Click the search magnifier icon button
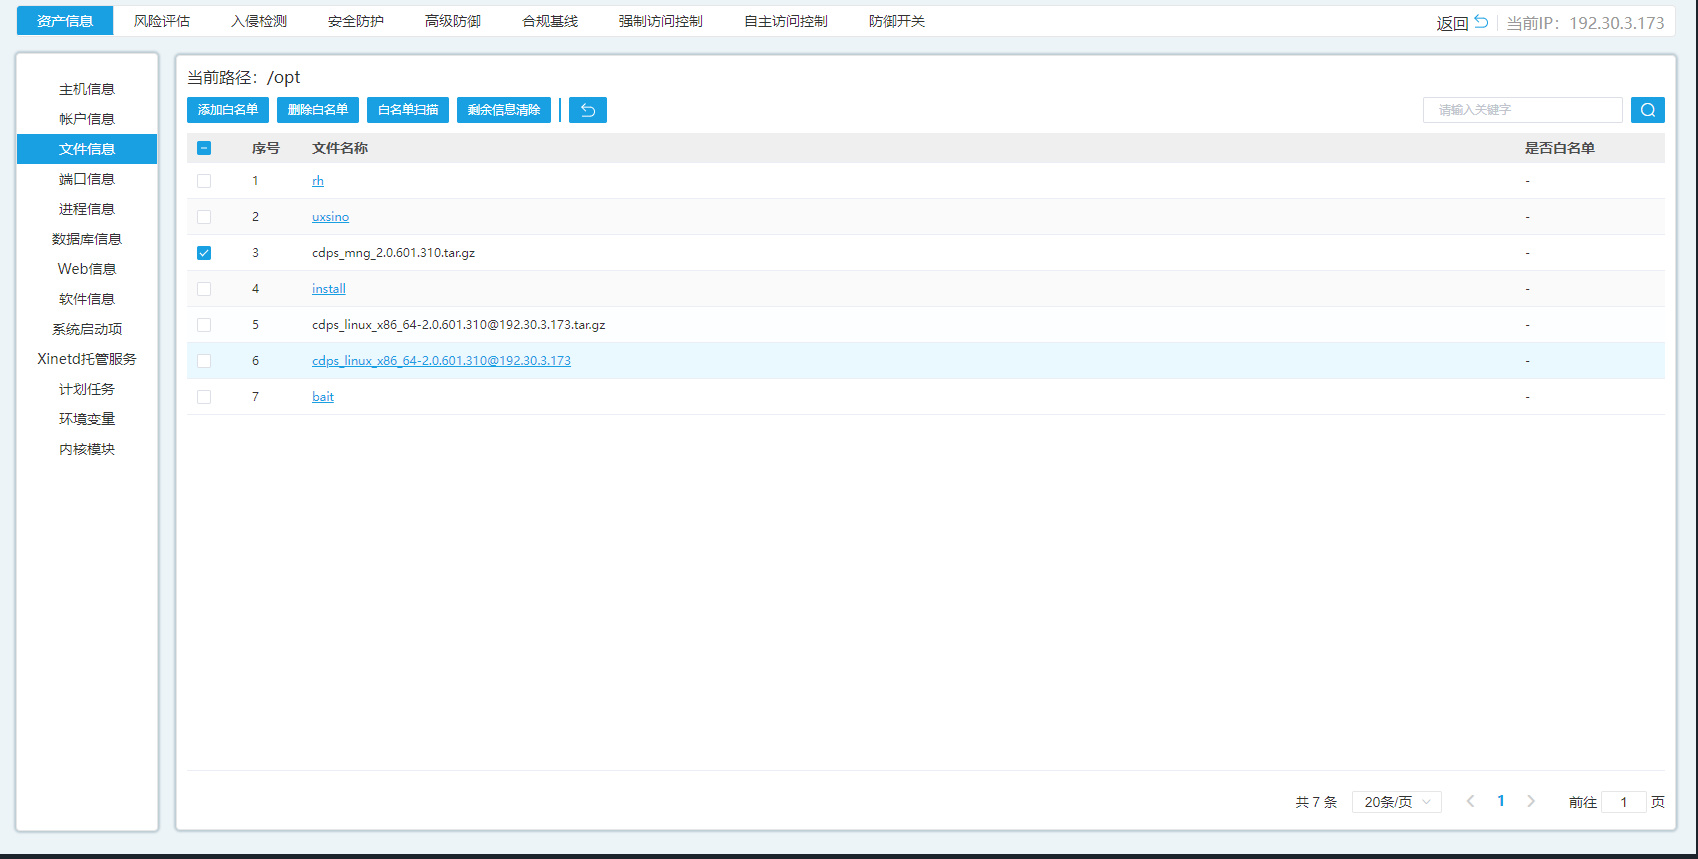1698x859 pixels. coord(1647,110)
